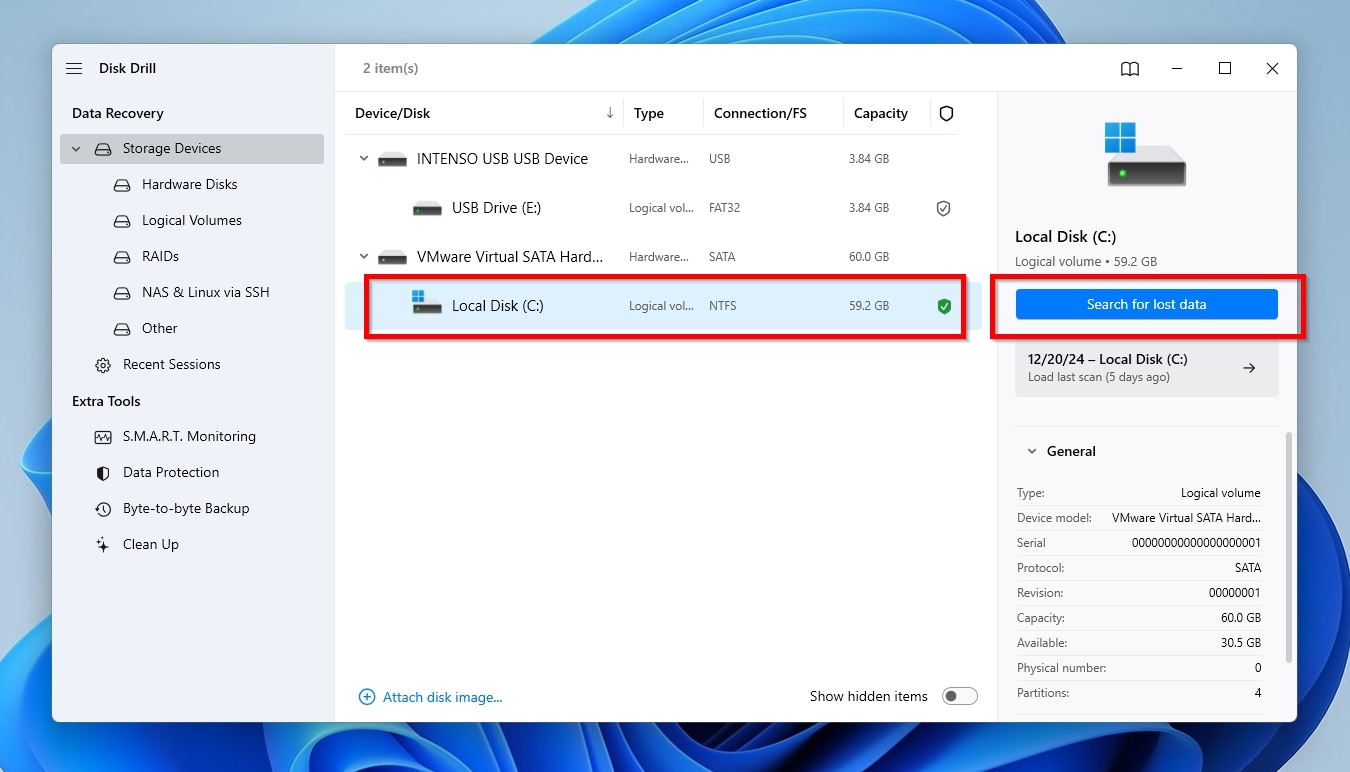The width and height of the screenshot is (1350, 772).
Task: Click the NAS & Linux drive icon
Action: (x=122, y=293)
